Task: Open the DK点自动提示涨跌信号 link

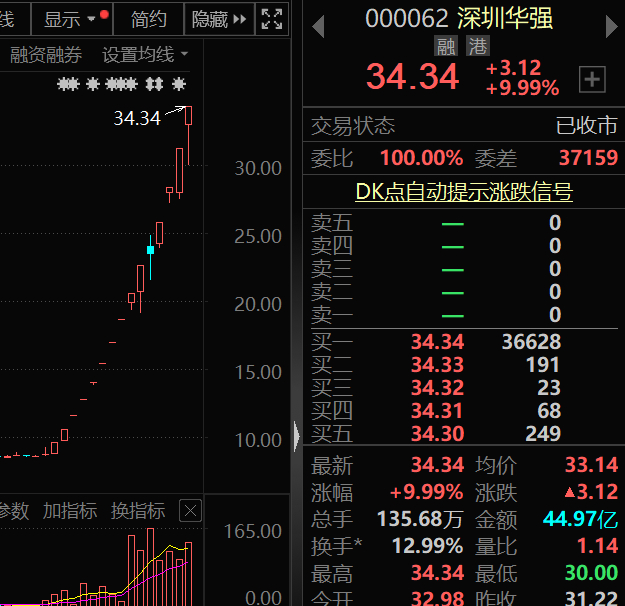Action: pyautogui.click(x=464, y=192)
